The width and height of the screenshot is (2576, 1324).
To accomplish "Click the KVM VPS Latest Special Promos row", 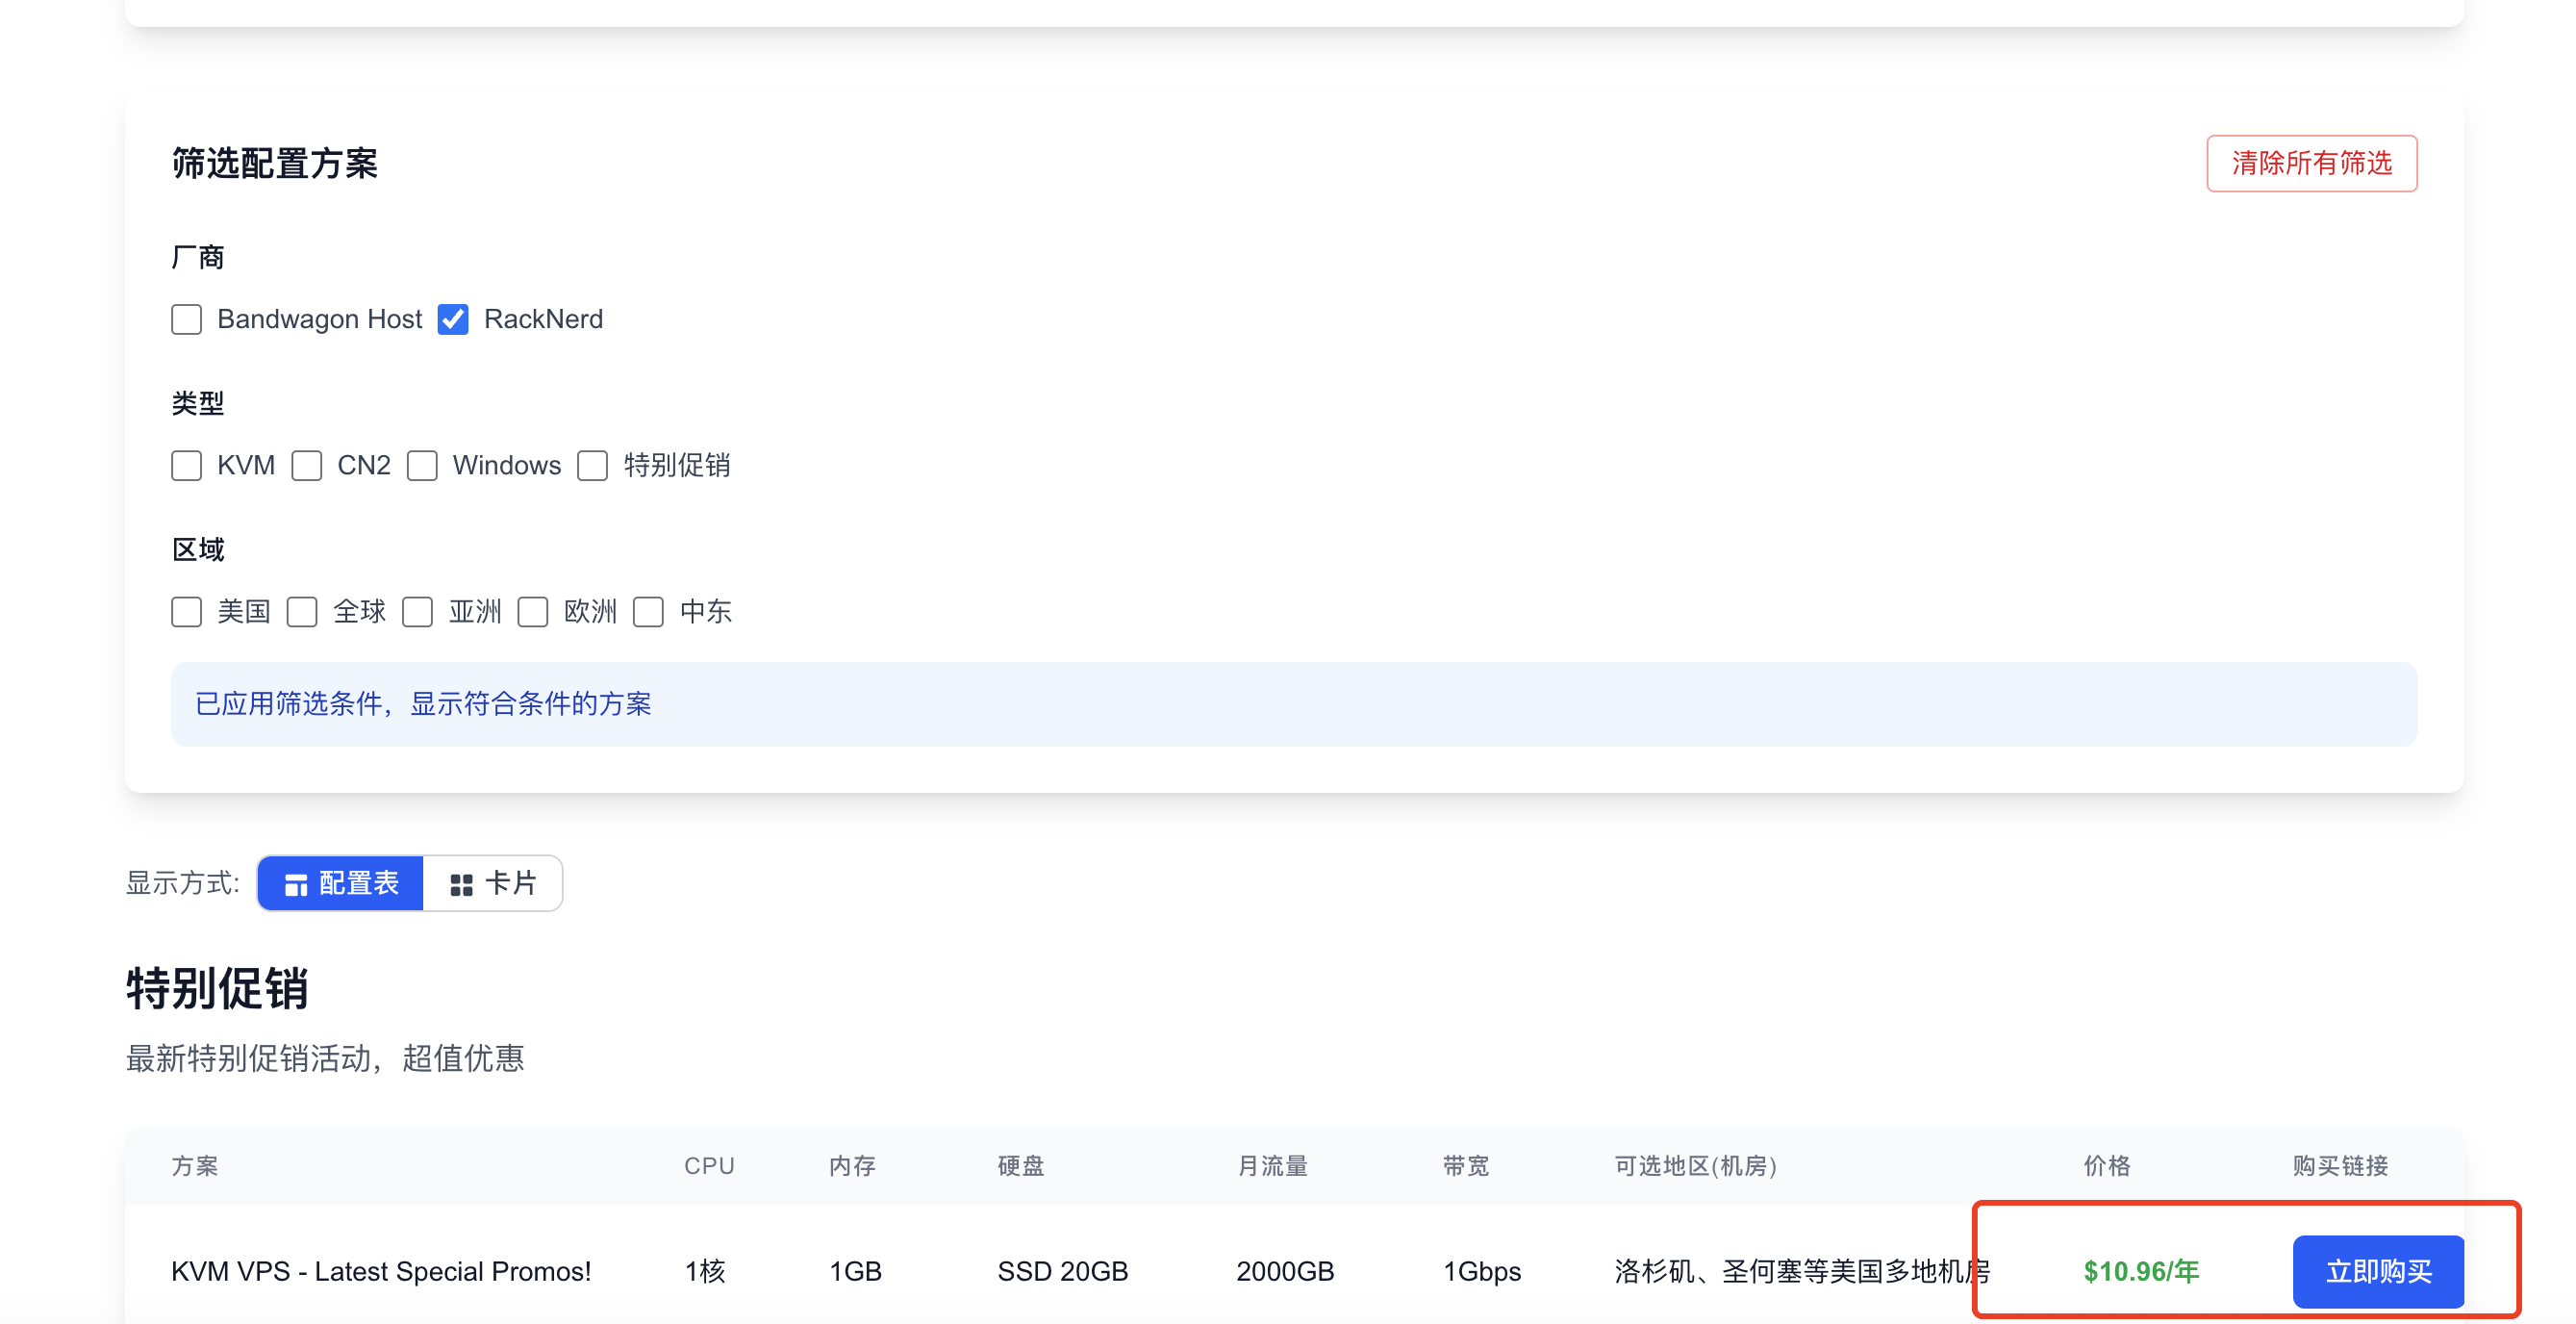I will (x=381, y=1271).
